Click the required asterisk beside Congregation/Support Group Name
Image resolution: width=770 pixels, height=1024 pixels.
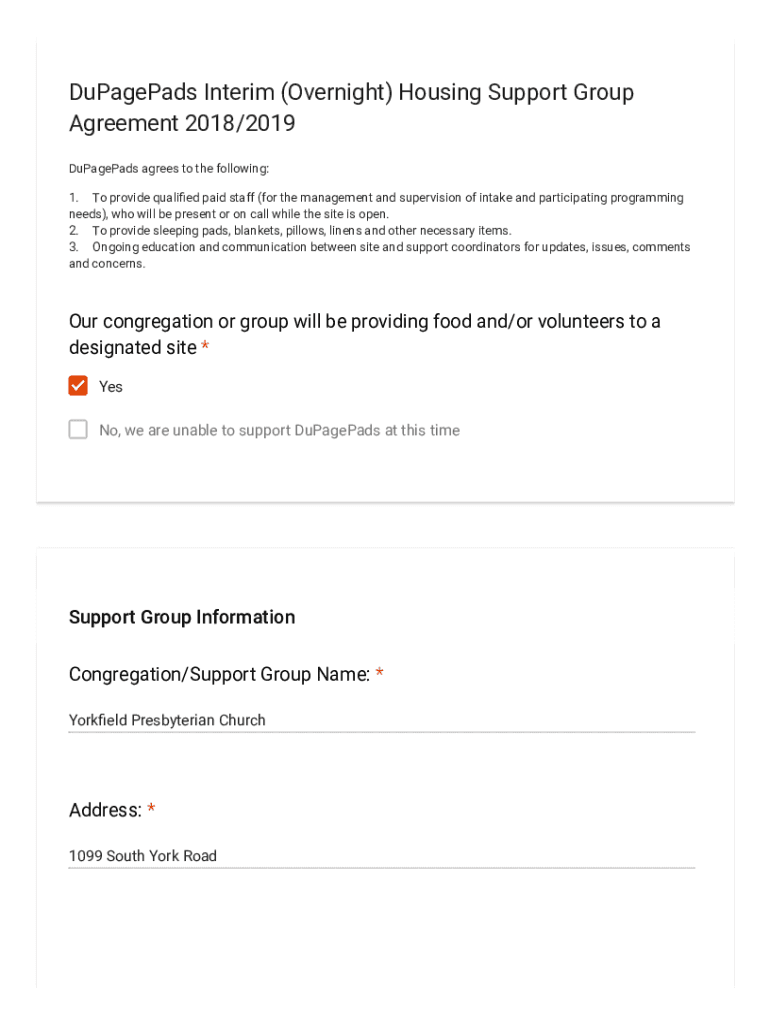coord(380,675)
